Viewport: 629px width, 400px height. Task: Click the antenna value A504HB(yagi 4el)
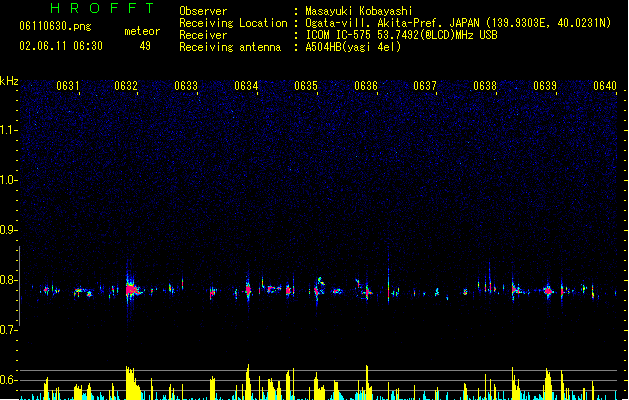(x=353, y=47)
